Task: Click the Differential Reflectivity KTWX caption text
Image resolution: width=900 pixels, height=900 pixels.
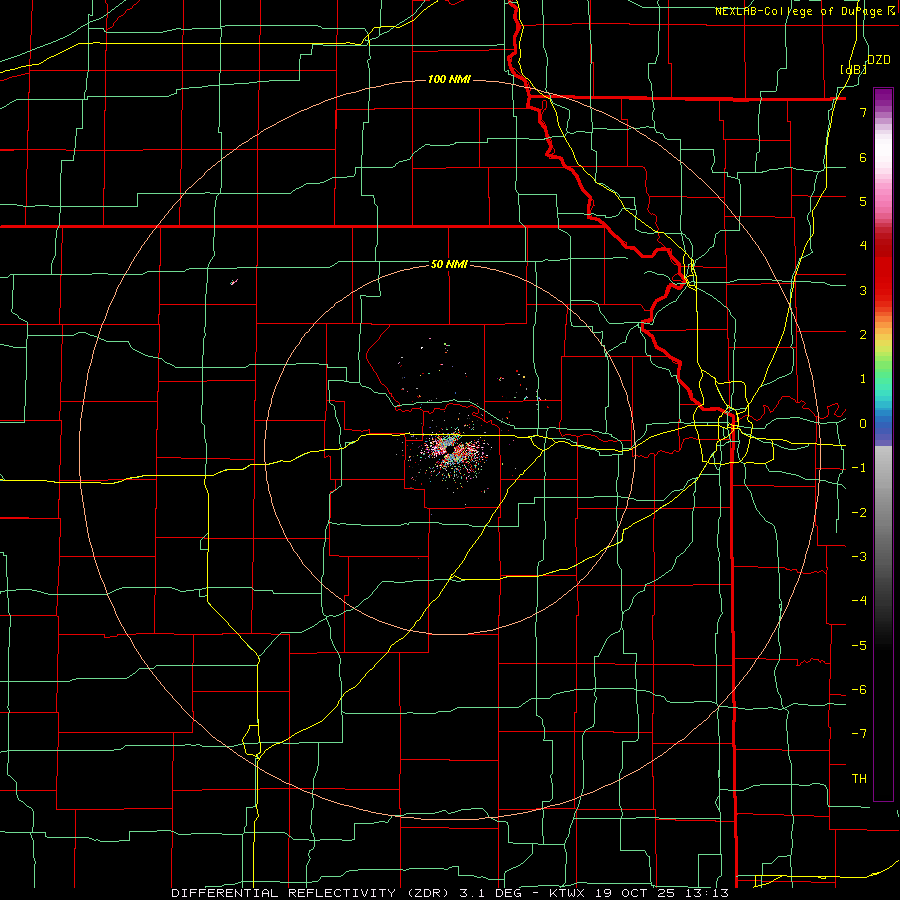Action: 450,893
